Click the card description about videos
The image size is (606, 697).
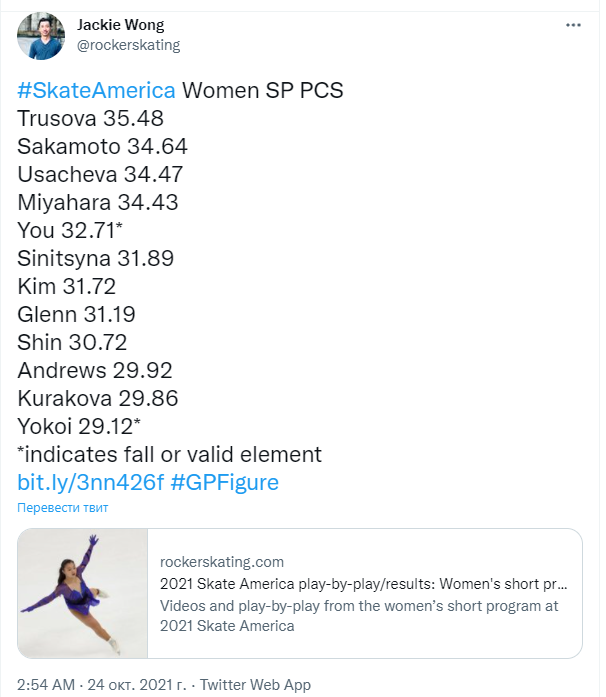point(360,616)
